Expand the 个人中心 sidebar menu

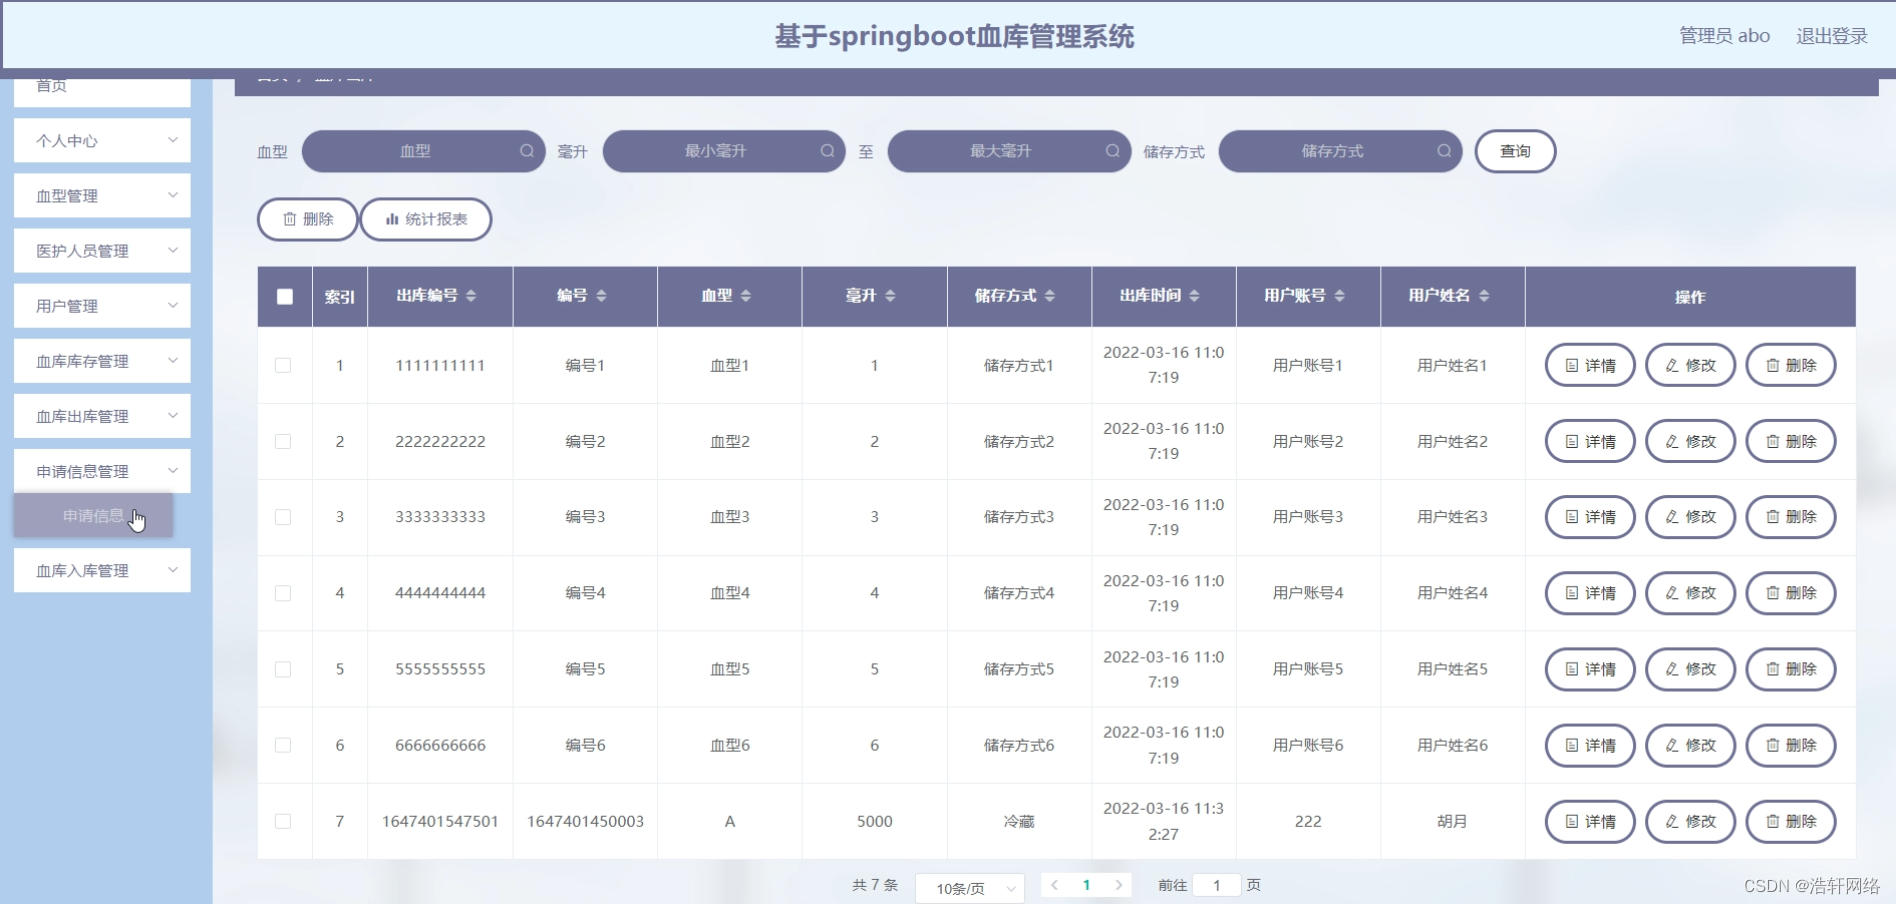click(x=101, y=140)
